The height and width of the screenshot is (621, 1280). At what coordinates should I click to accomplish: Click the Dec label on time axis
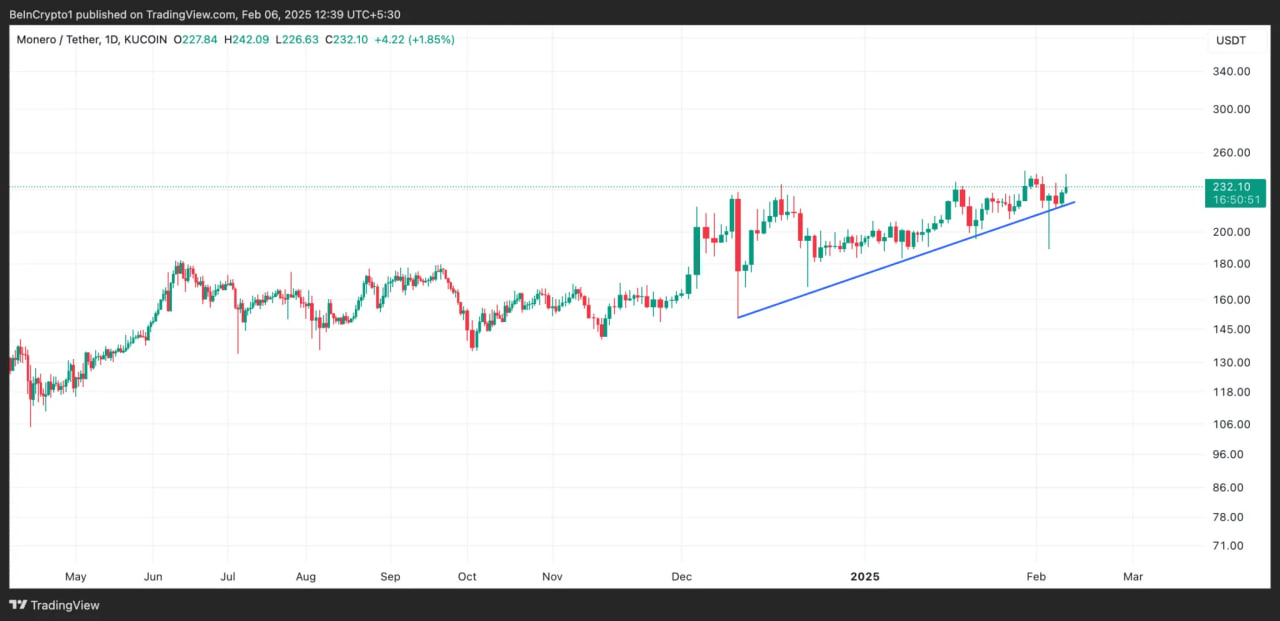tap(681, 576)
